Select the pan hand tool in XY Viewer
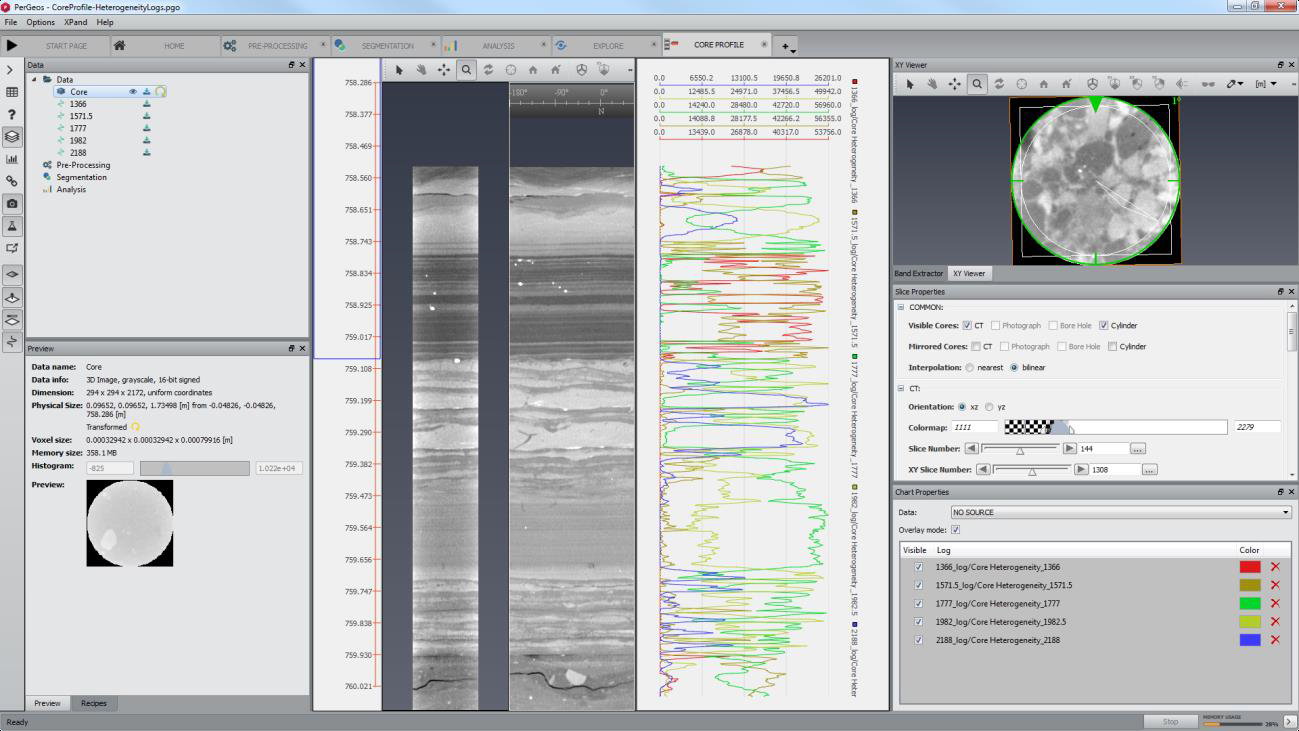 tap(932, 84)
